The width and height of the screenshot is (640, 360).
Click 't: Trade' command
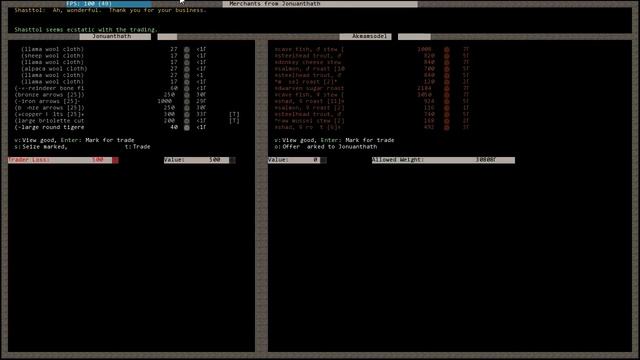pos(138,147)
